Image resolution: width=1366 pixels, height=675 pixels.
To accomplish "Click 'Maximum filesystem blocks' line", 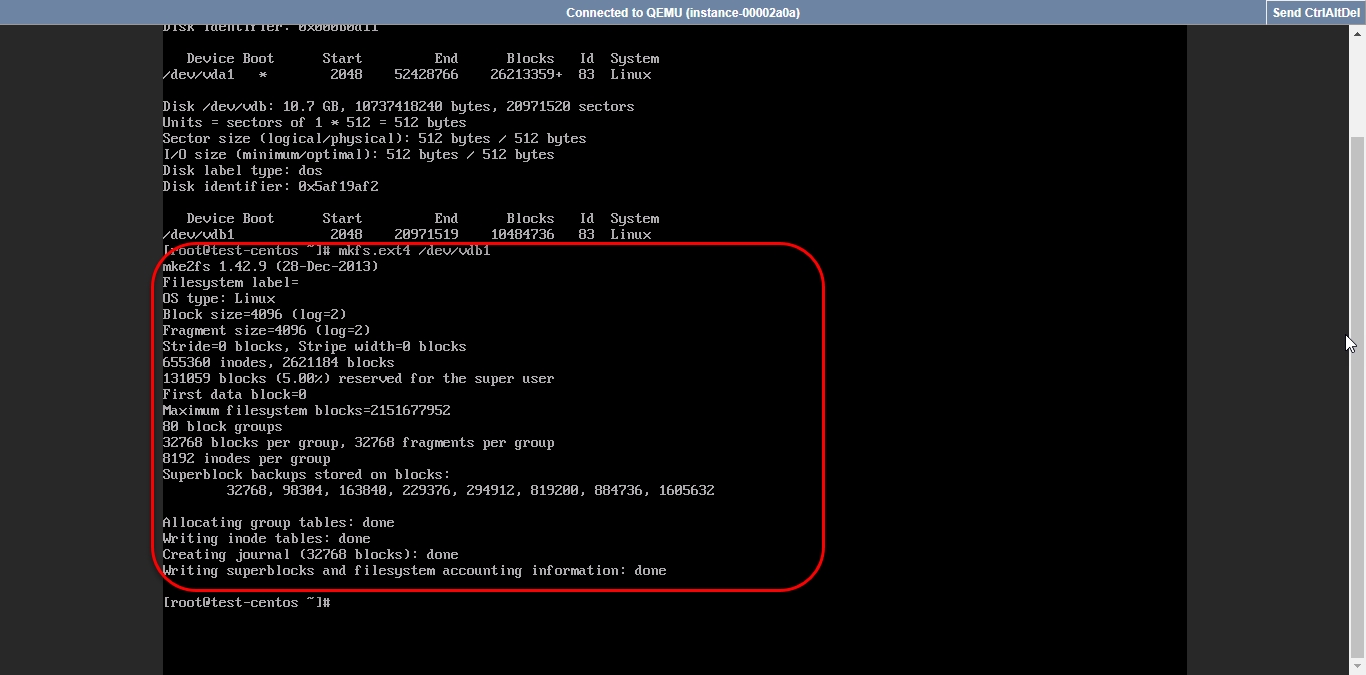I will [306, 411].
